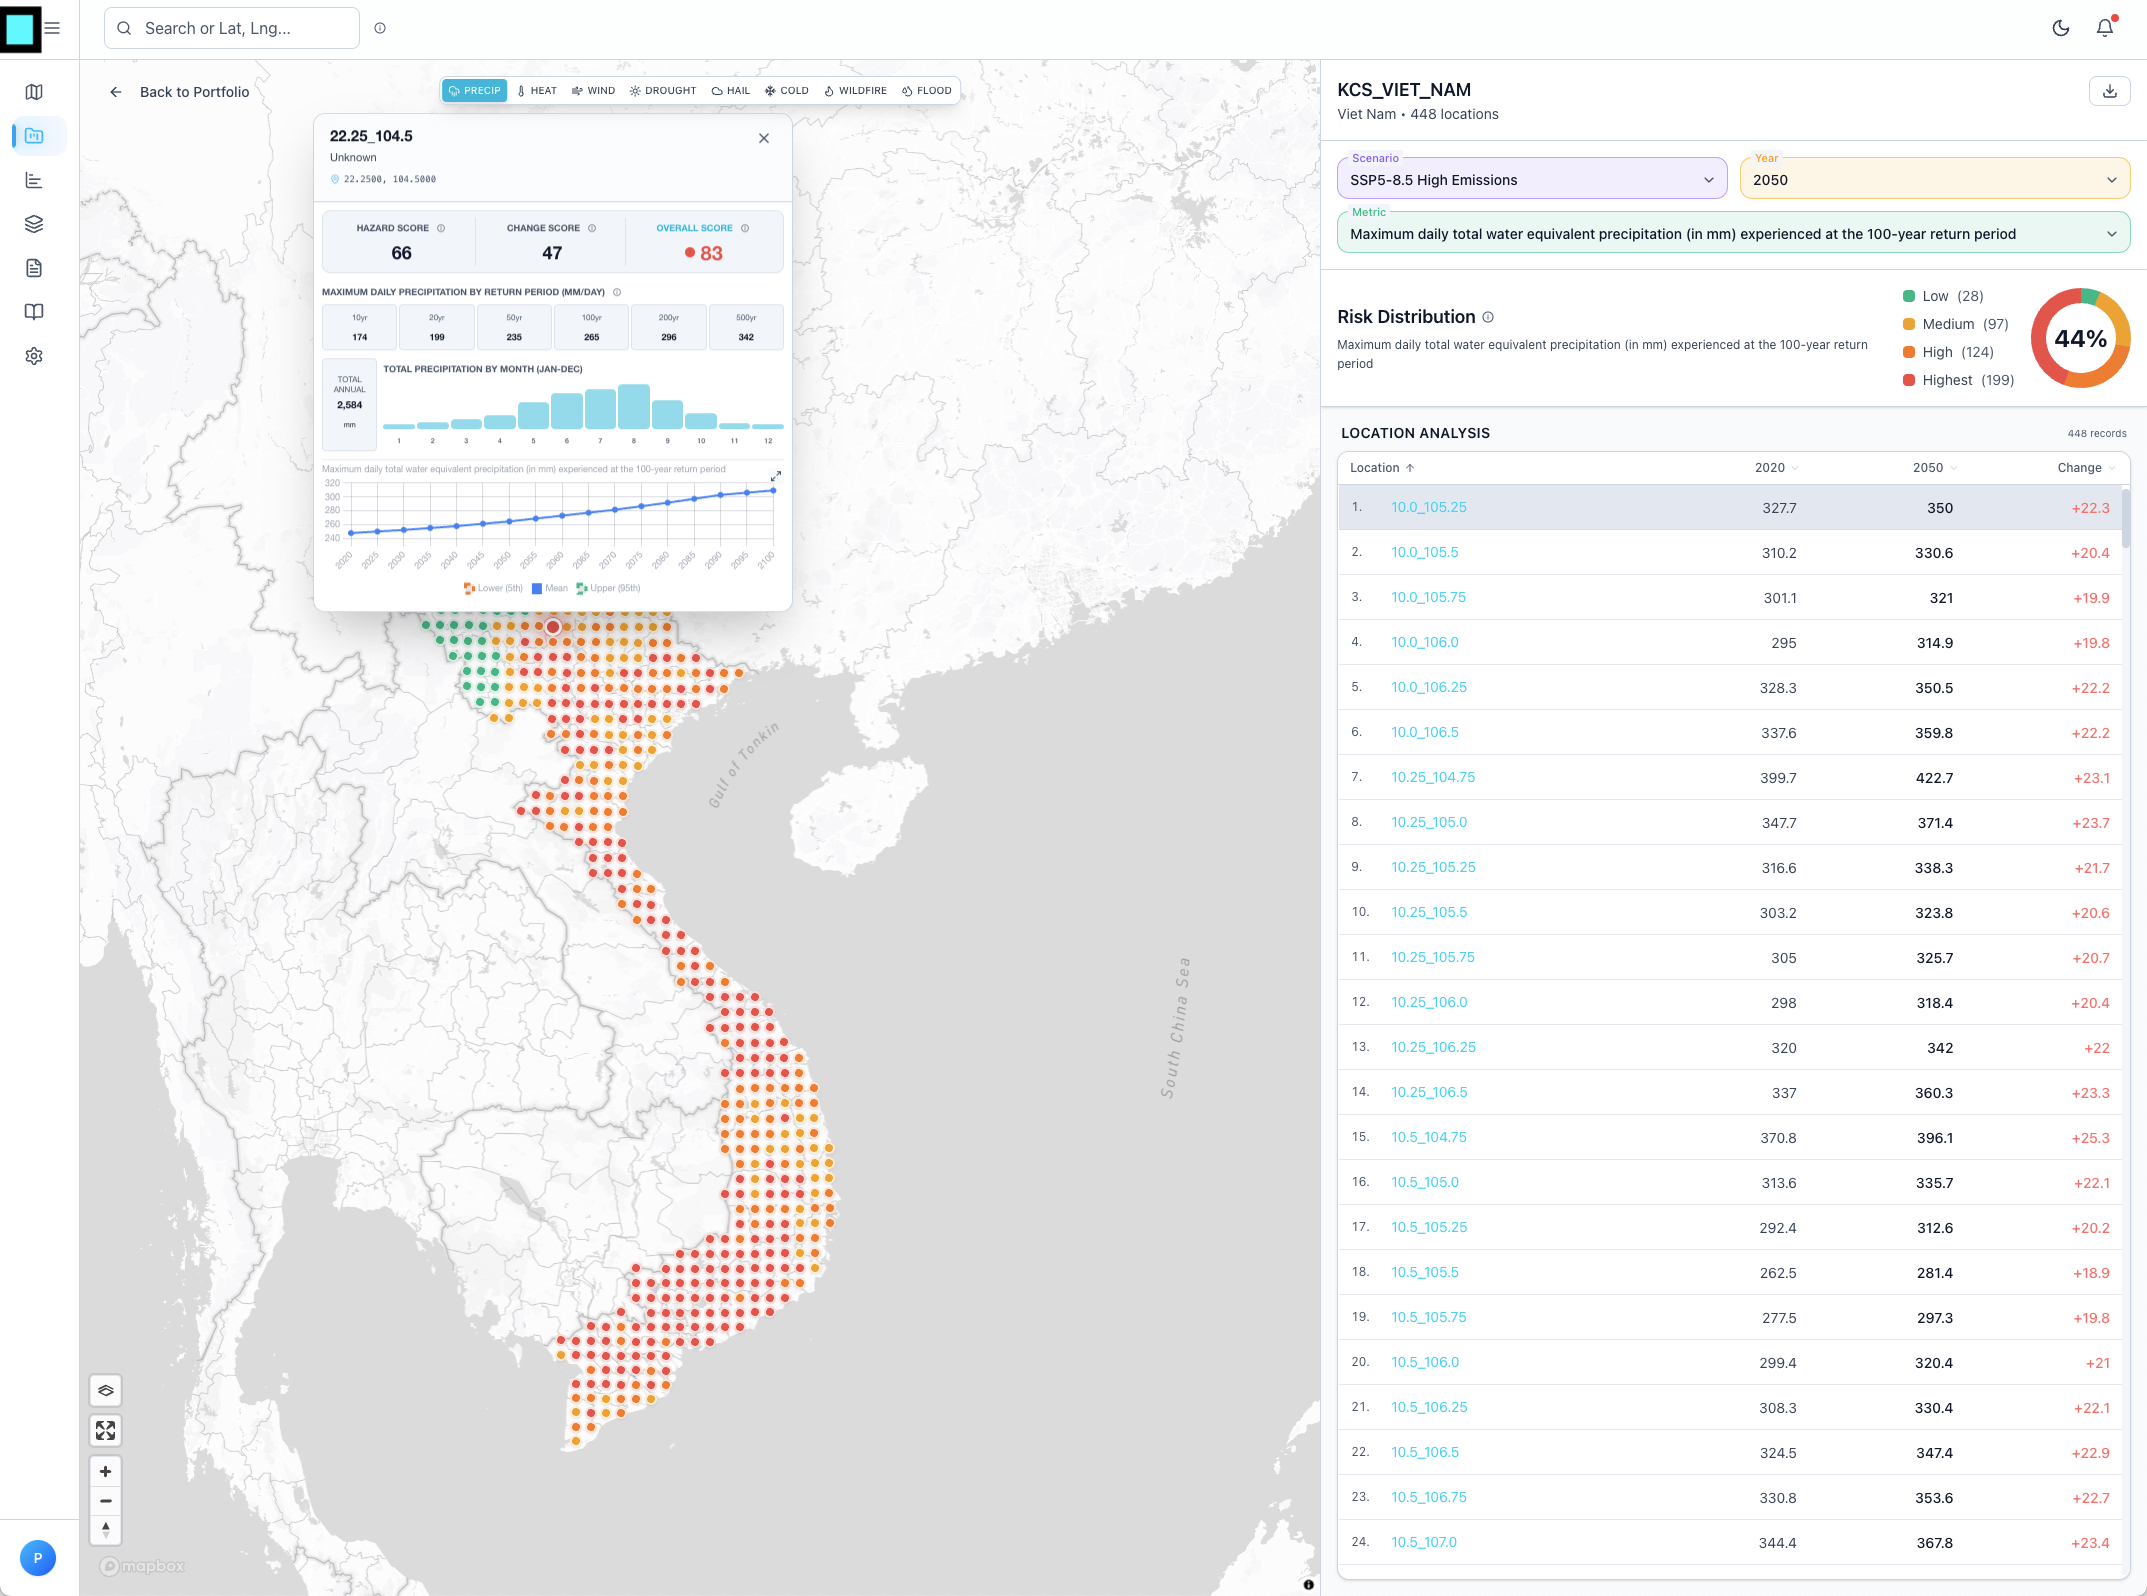
Task: Click Risk Distribution info icon
Action: pos(1488,317)
